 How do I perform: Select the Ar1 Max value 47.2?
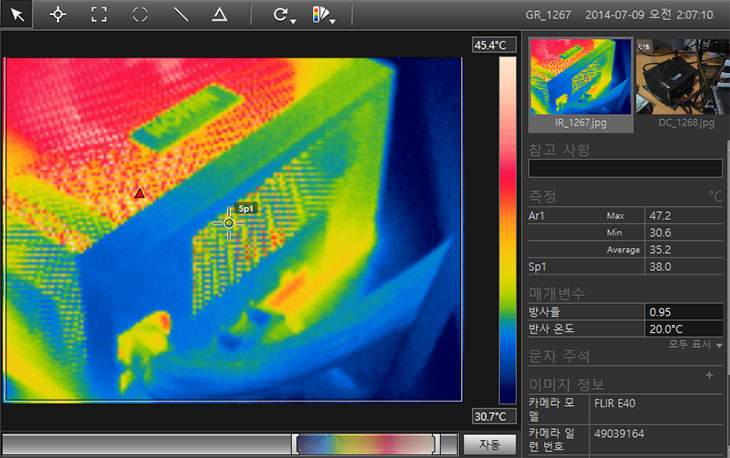(x=660, y=216)
